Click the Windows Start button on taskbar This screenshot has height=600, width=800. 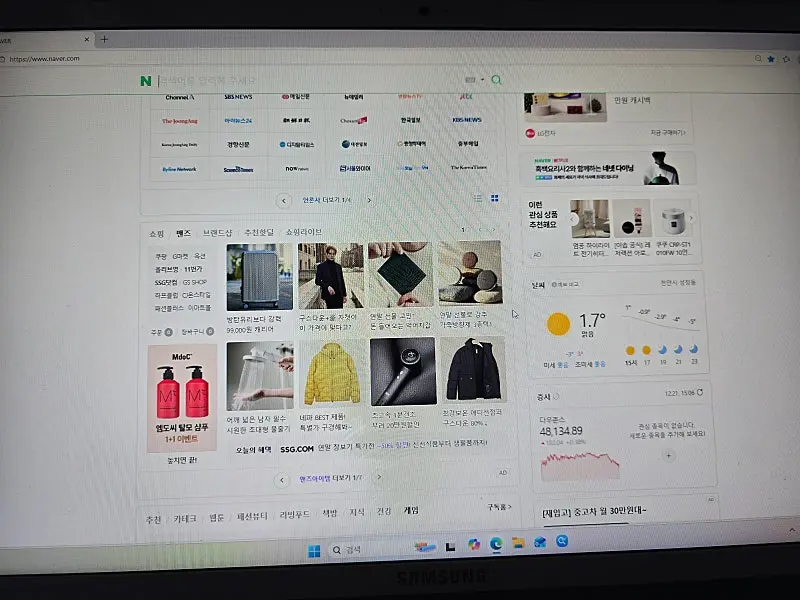point(314,550)
